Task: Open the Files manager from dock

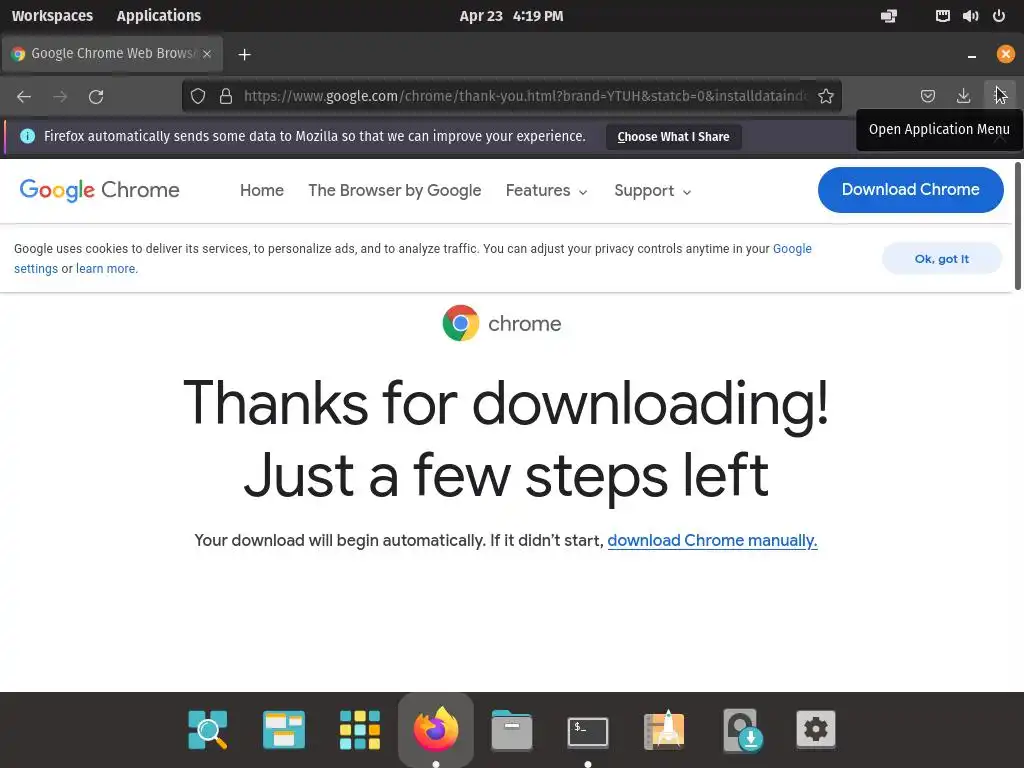Action: pyautogui.click(x=511, y=729)
